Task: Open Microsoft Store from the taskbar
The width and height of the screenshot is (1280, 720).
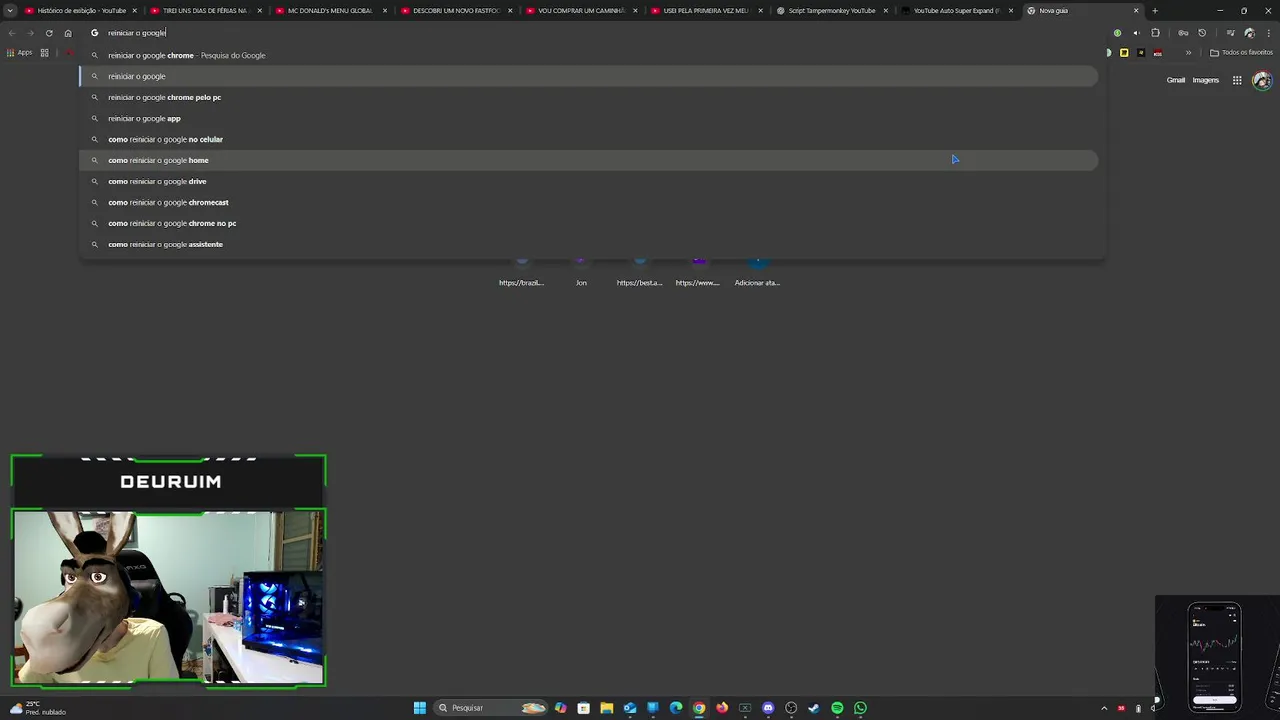Action: coord(583,708)
